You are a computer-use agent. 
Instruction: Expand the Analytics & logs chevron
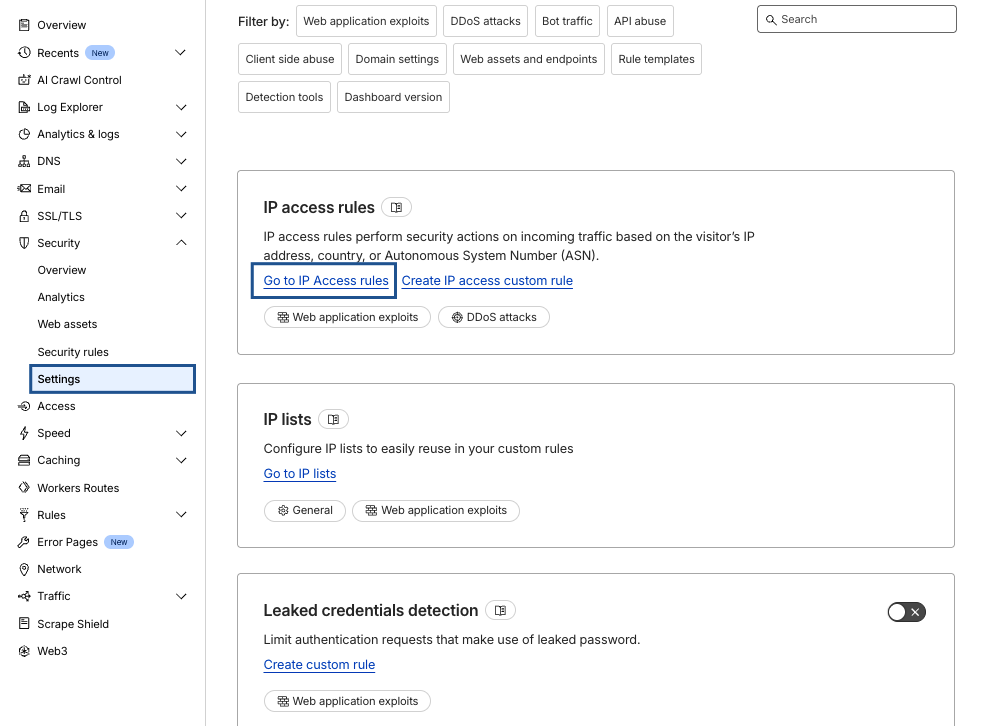(181, 134)
